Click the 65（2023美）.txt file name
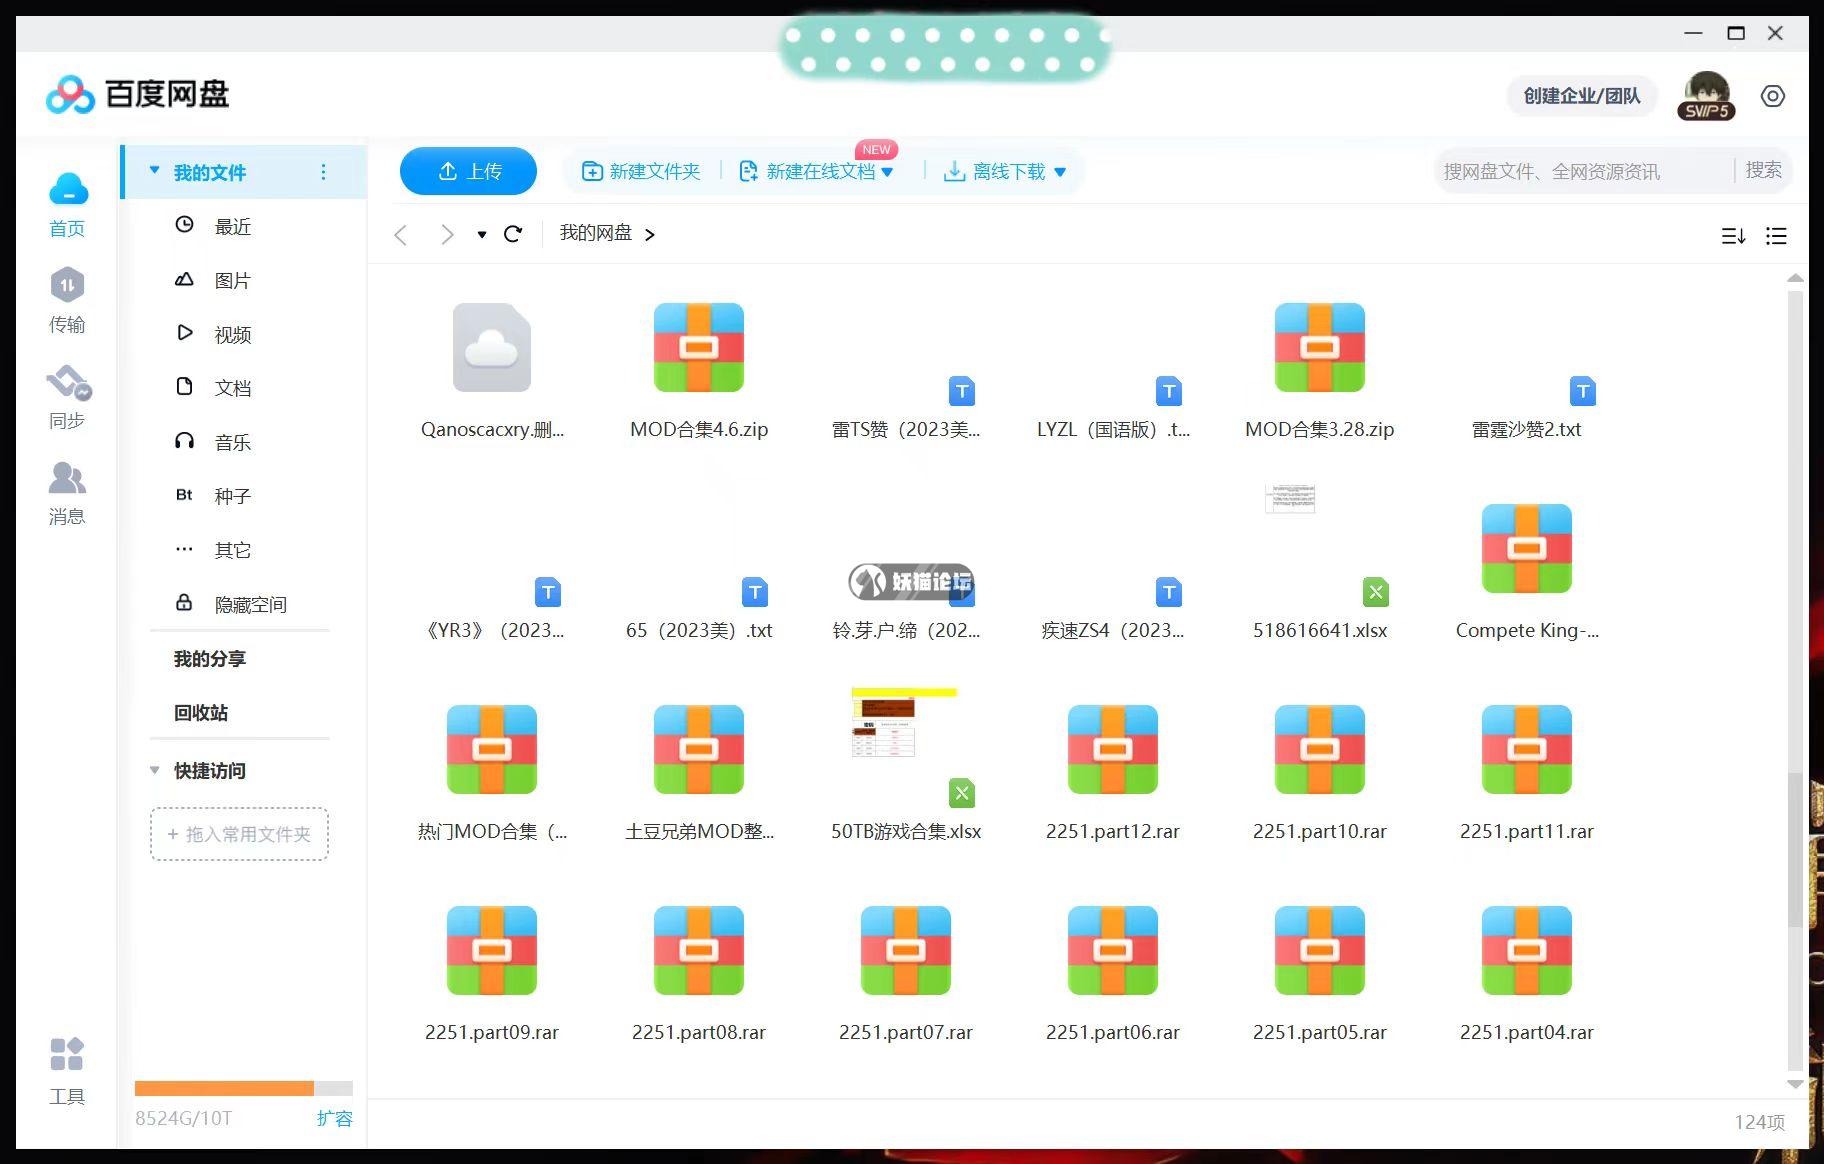1824x1164 pixels. click(x=699, y=630)
